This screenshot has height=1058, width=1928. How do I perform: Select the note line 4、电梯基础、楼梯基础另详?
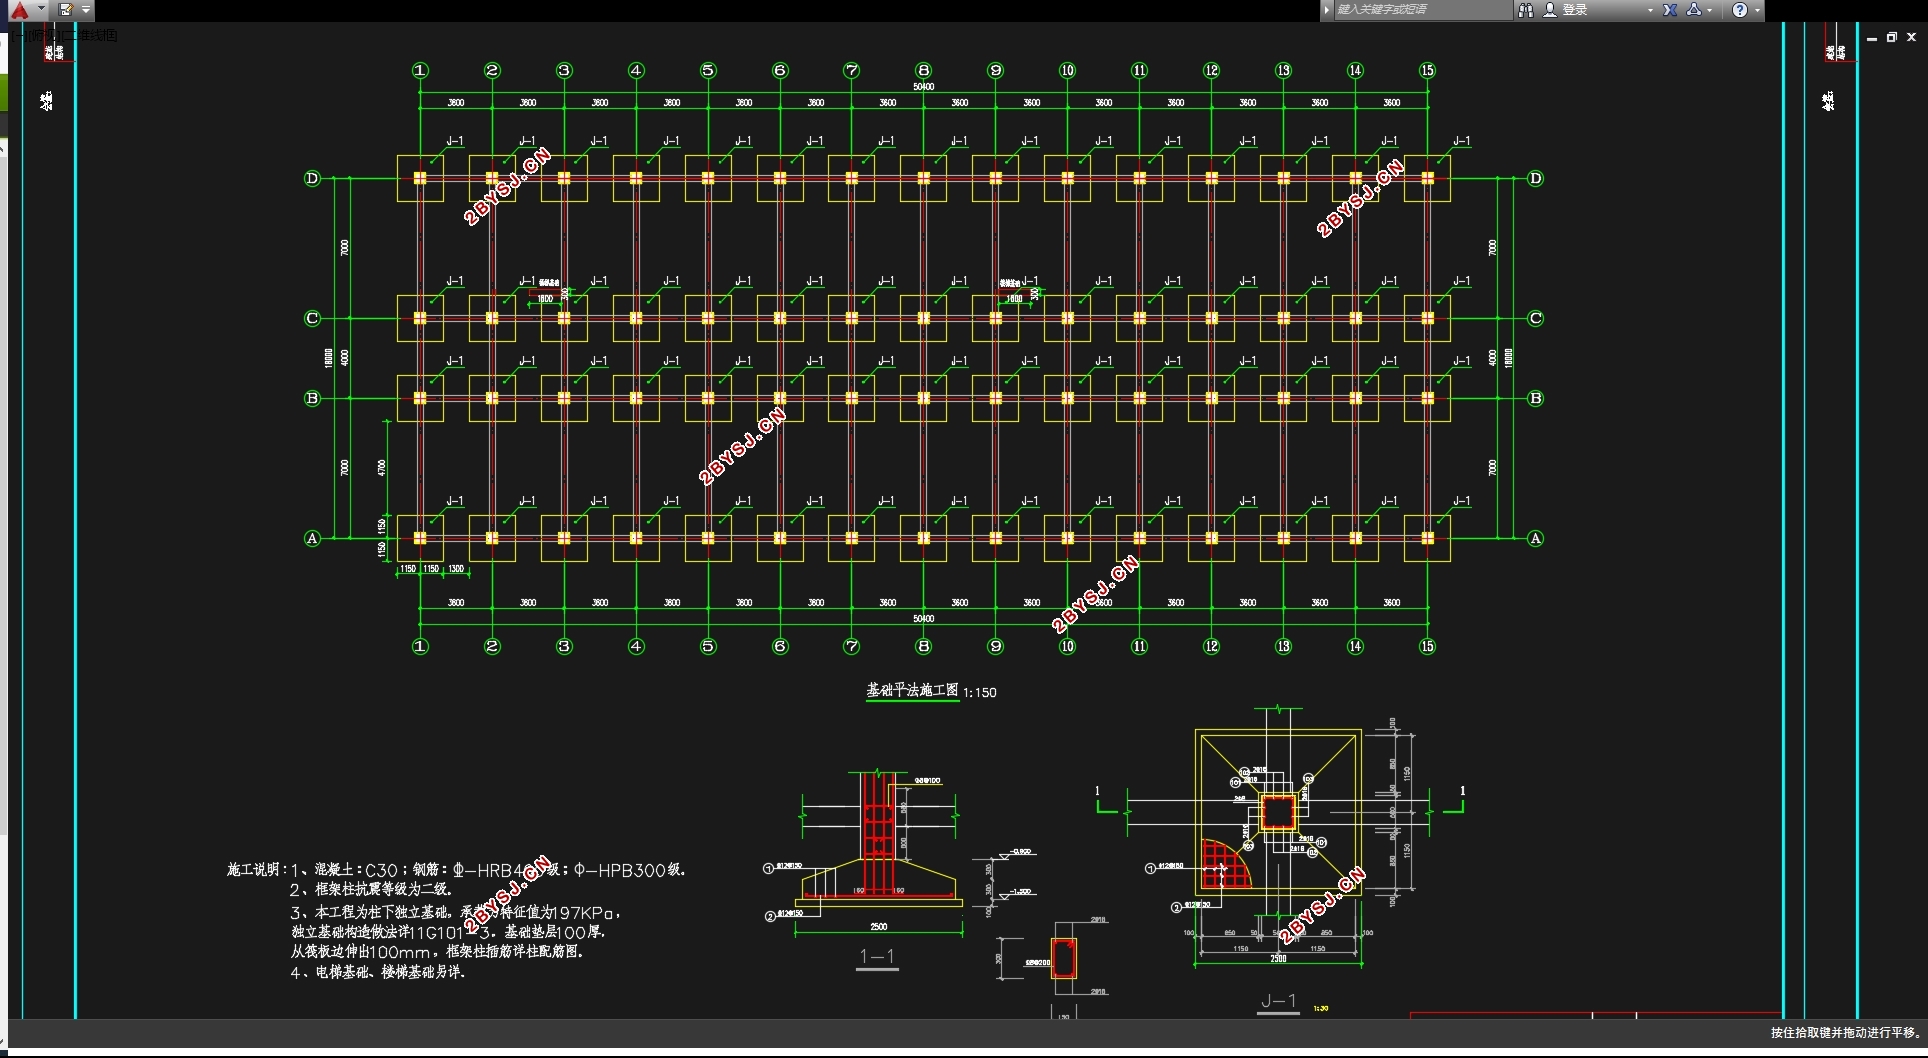click(378, 971)
